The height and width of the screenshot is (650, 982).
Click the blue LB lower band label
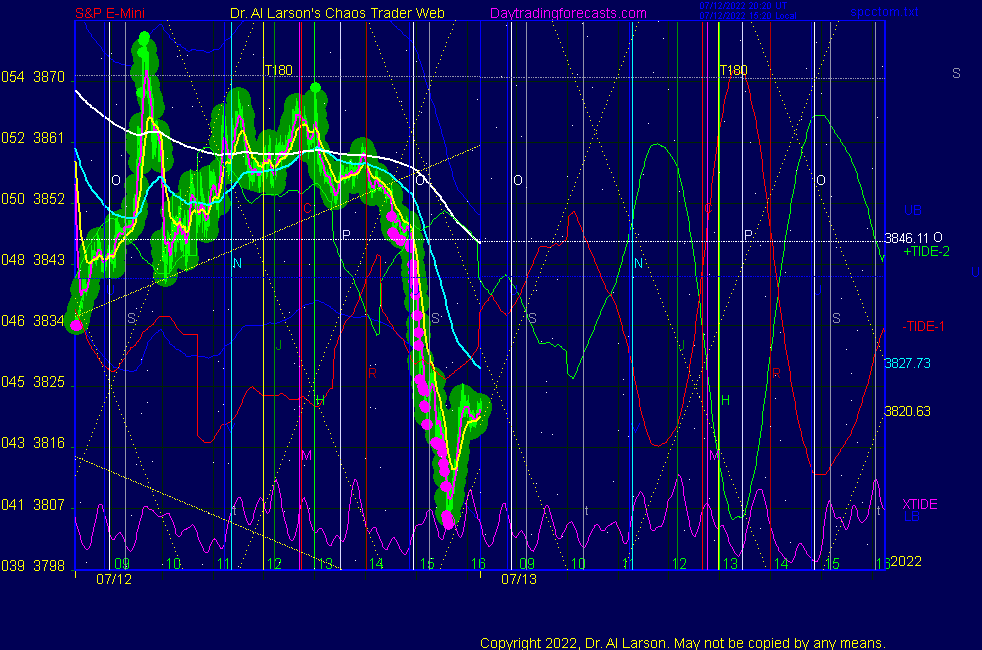912,517
